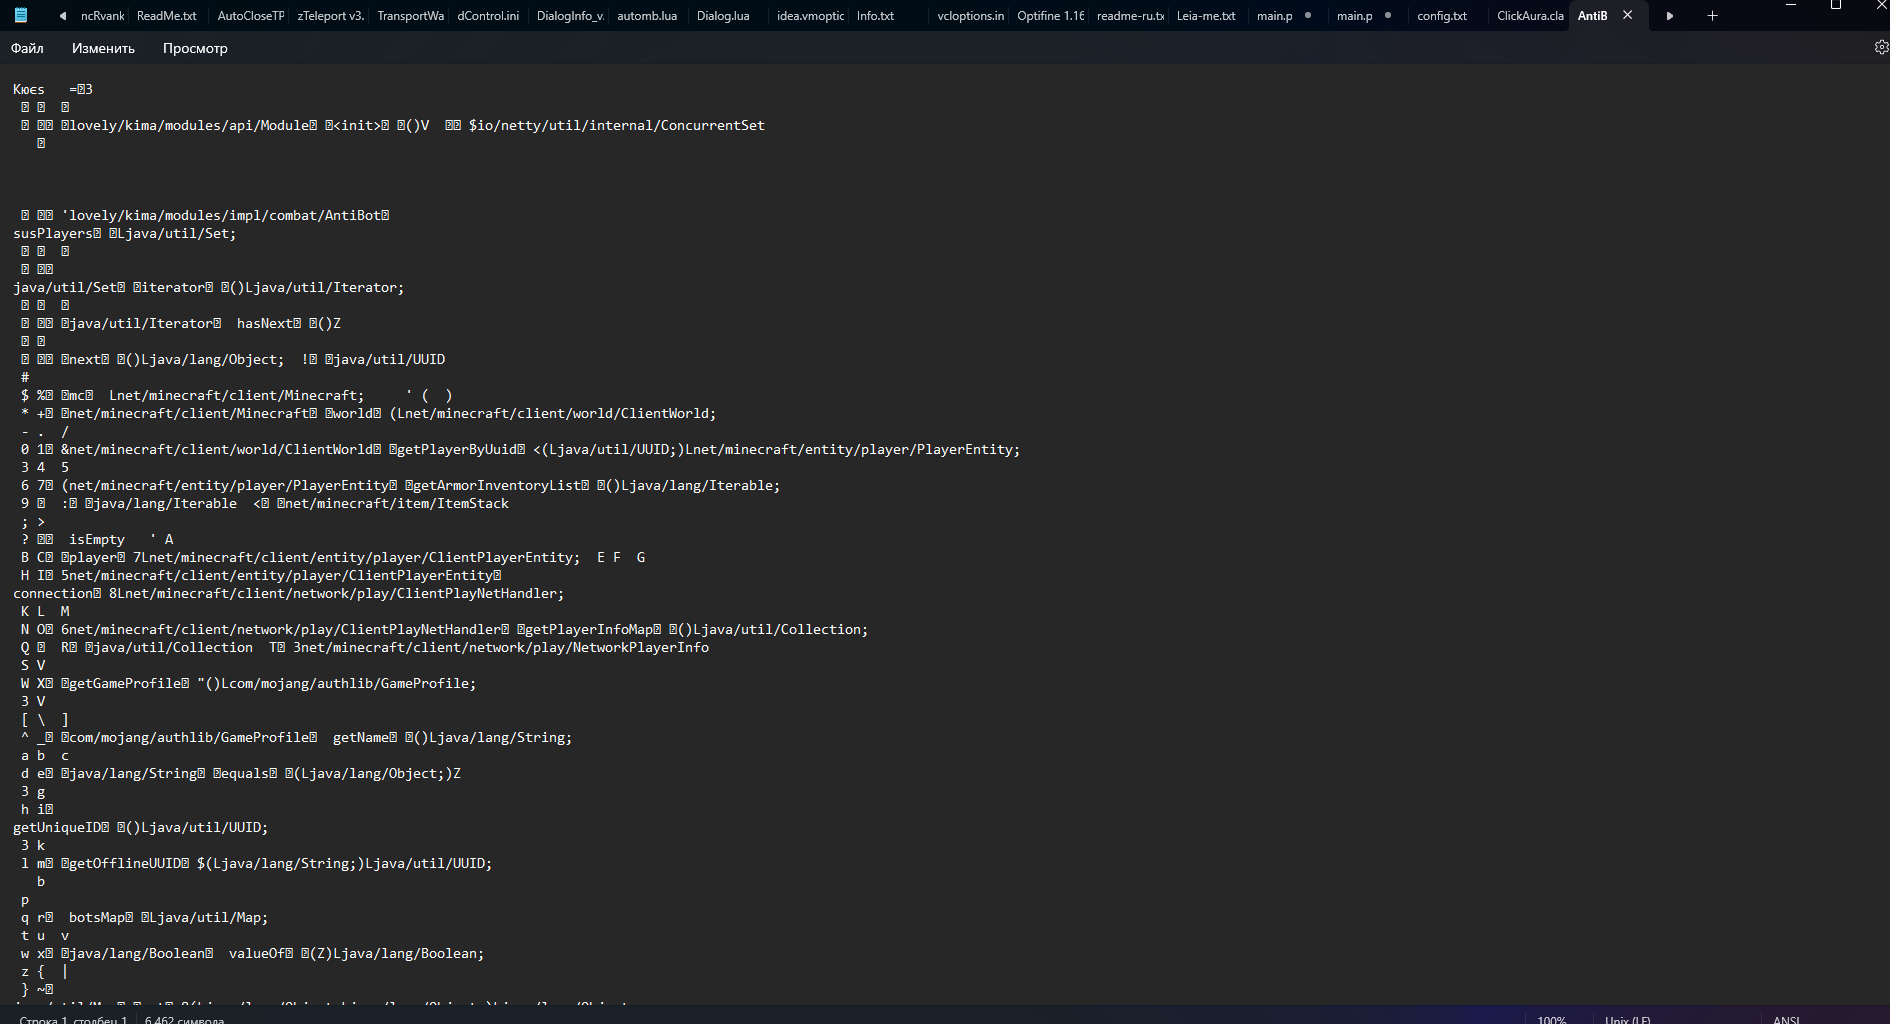1890x1024 pixels.
Task: Click the Unix (LF) line ending indicator
Action: point(1627,1019)
